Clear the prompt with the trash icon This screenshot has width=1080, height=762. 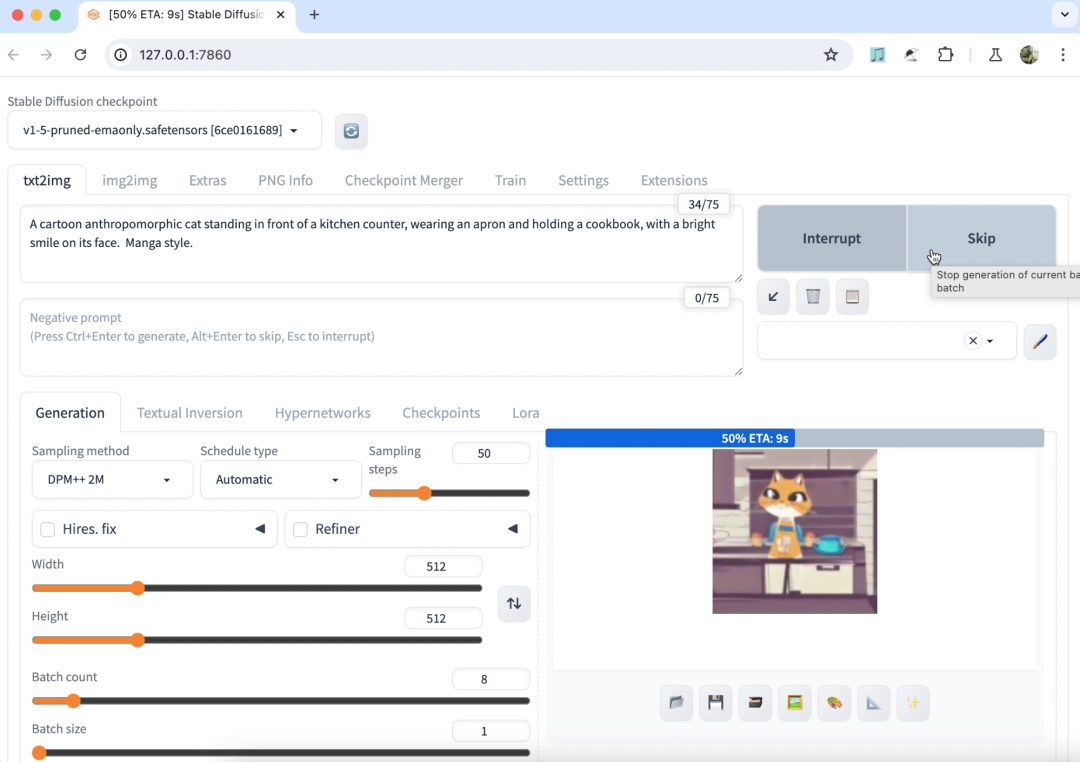pos(813,297)
